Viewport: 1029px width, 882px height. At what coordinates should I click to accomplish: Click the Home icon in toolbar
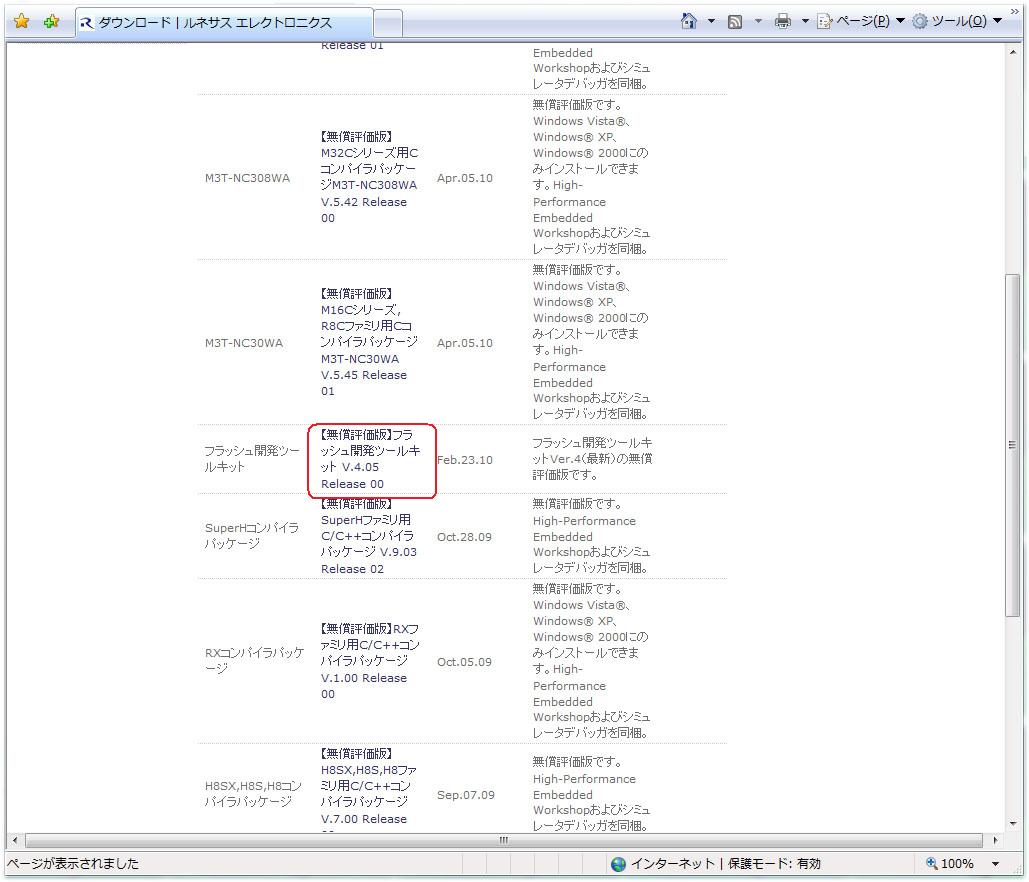tap(688, 21)
